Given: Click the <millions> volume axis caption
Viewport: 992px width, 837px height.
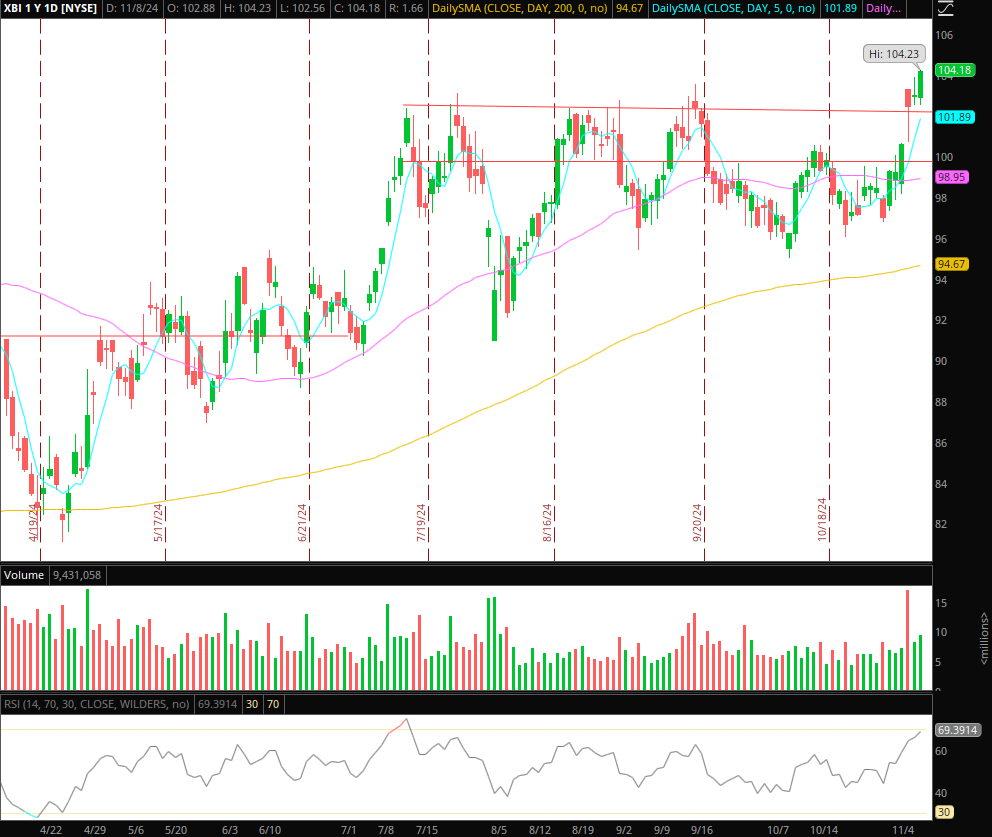Looking at the screenshot, I should coord(984,638).
